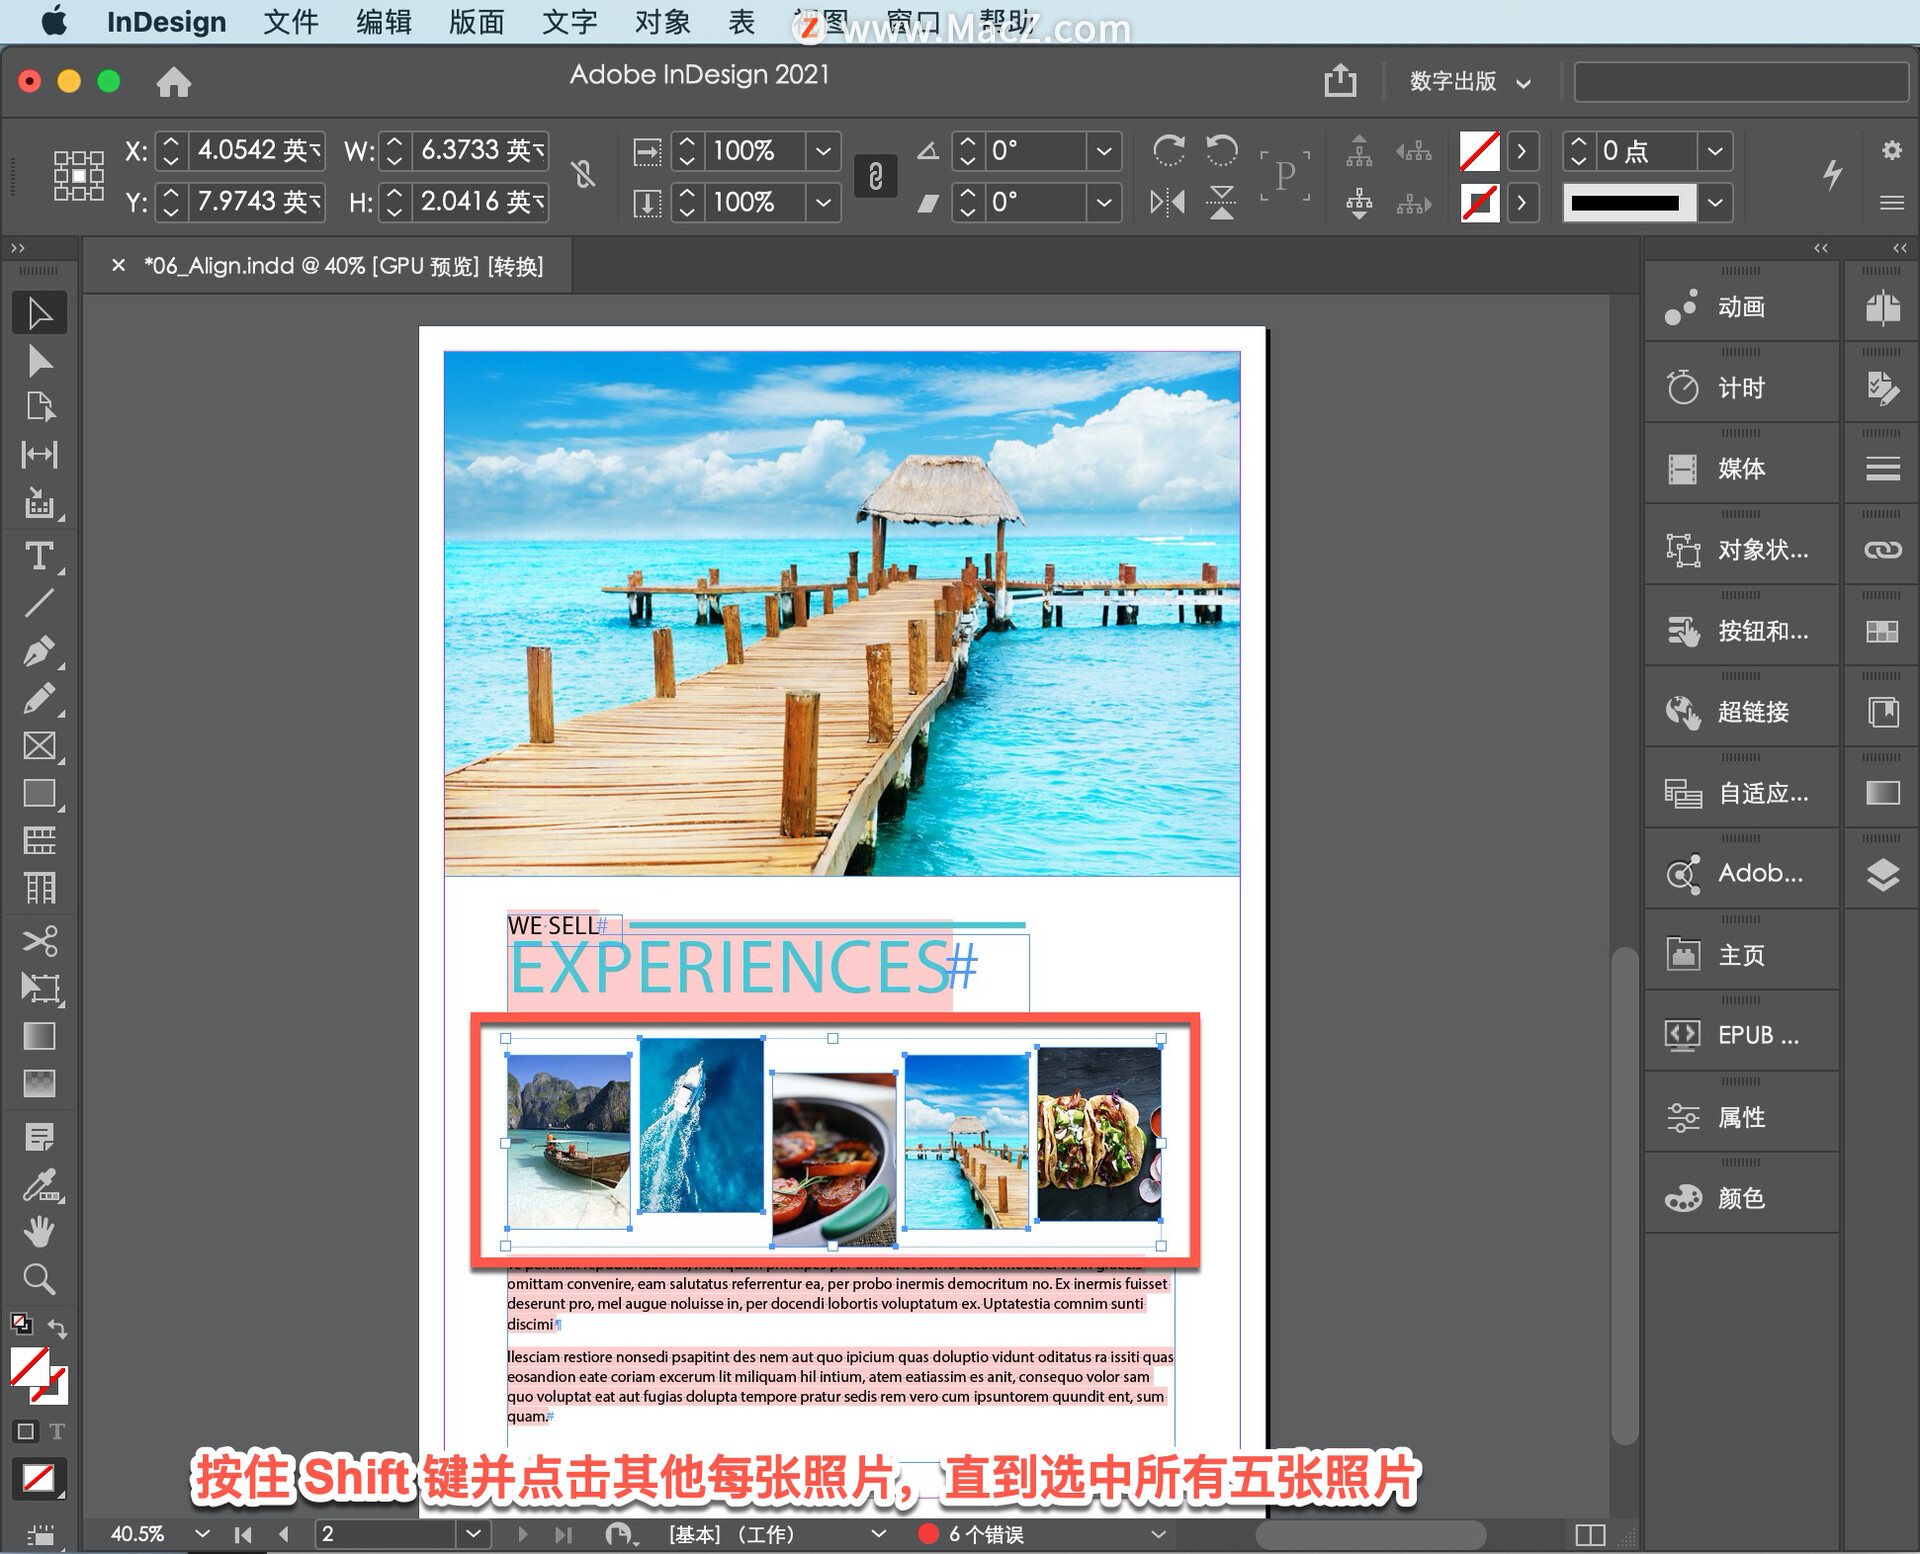Image resolution: width=1920 pixels, height=1554 pixels.
Task: Select the Page tool
Action: (x=39, y=407)
